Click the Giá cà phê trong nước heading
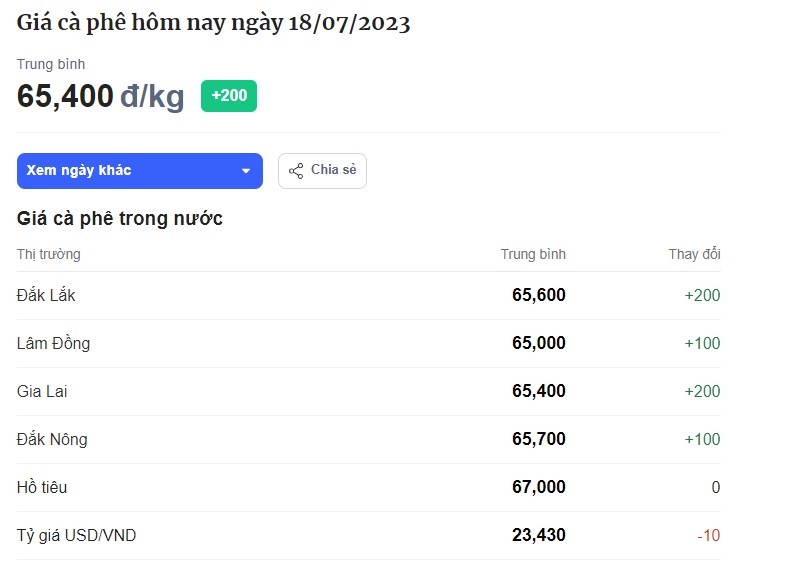This screenshot has height=562, width=795. (x=120, y=219)
